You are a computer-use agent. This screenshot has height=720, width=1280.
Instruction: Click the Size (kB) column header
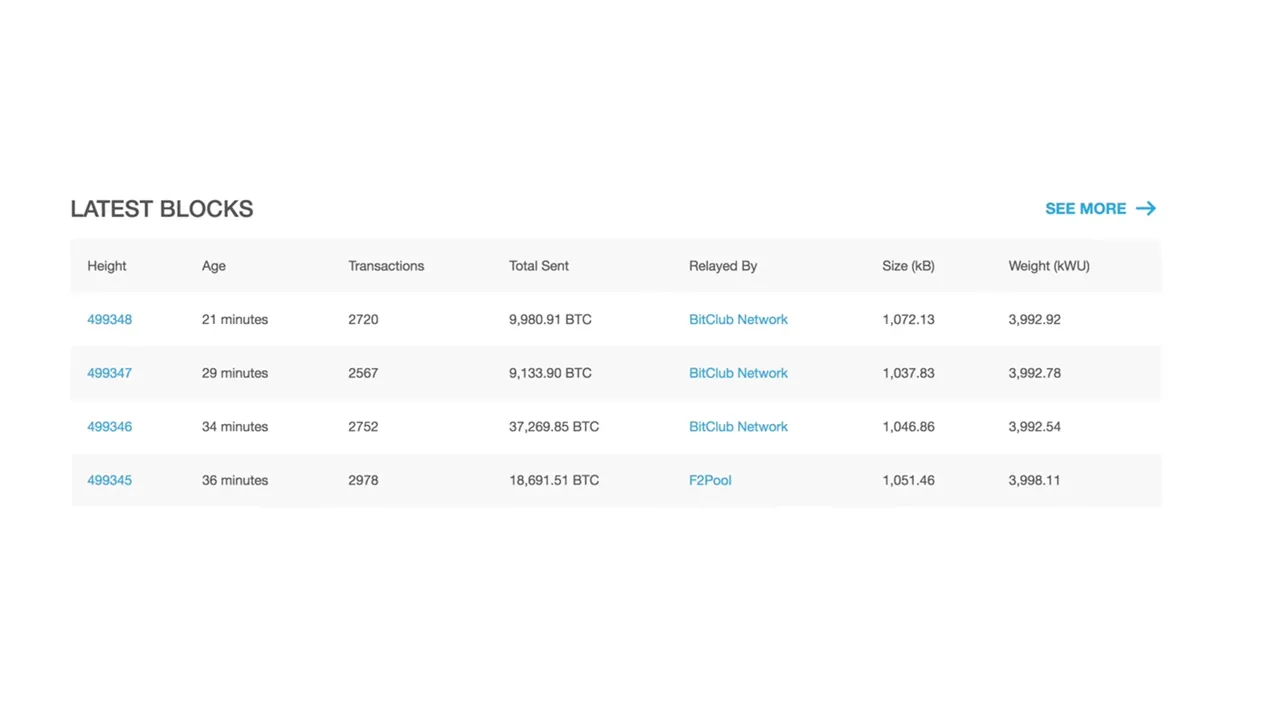[908, 266]
